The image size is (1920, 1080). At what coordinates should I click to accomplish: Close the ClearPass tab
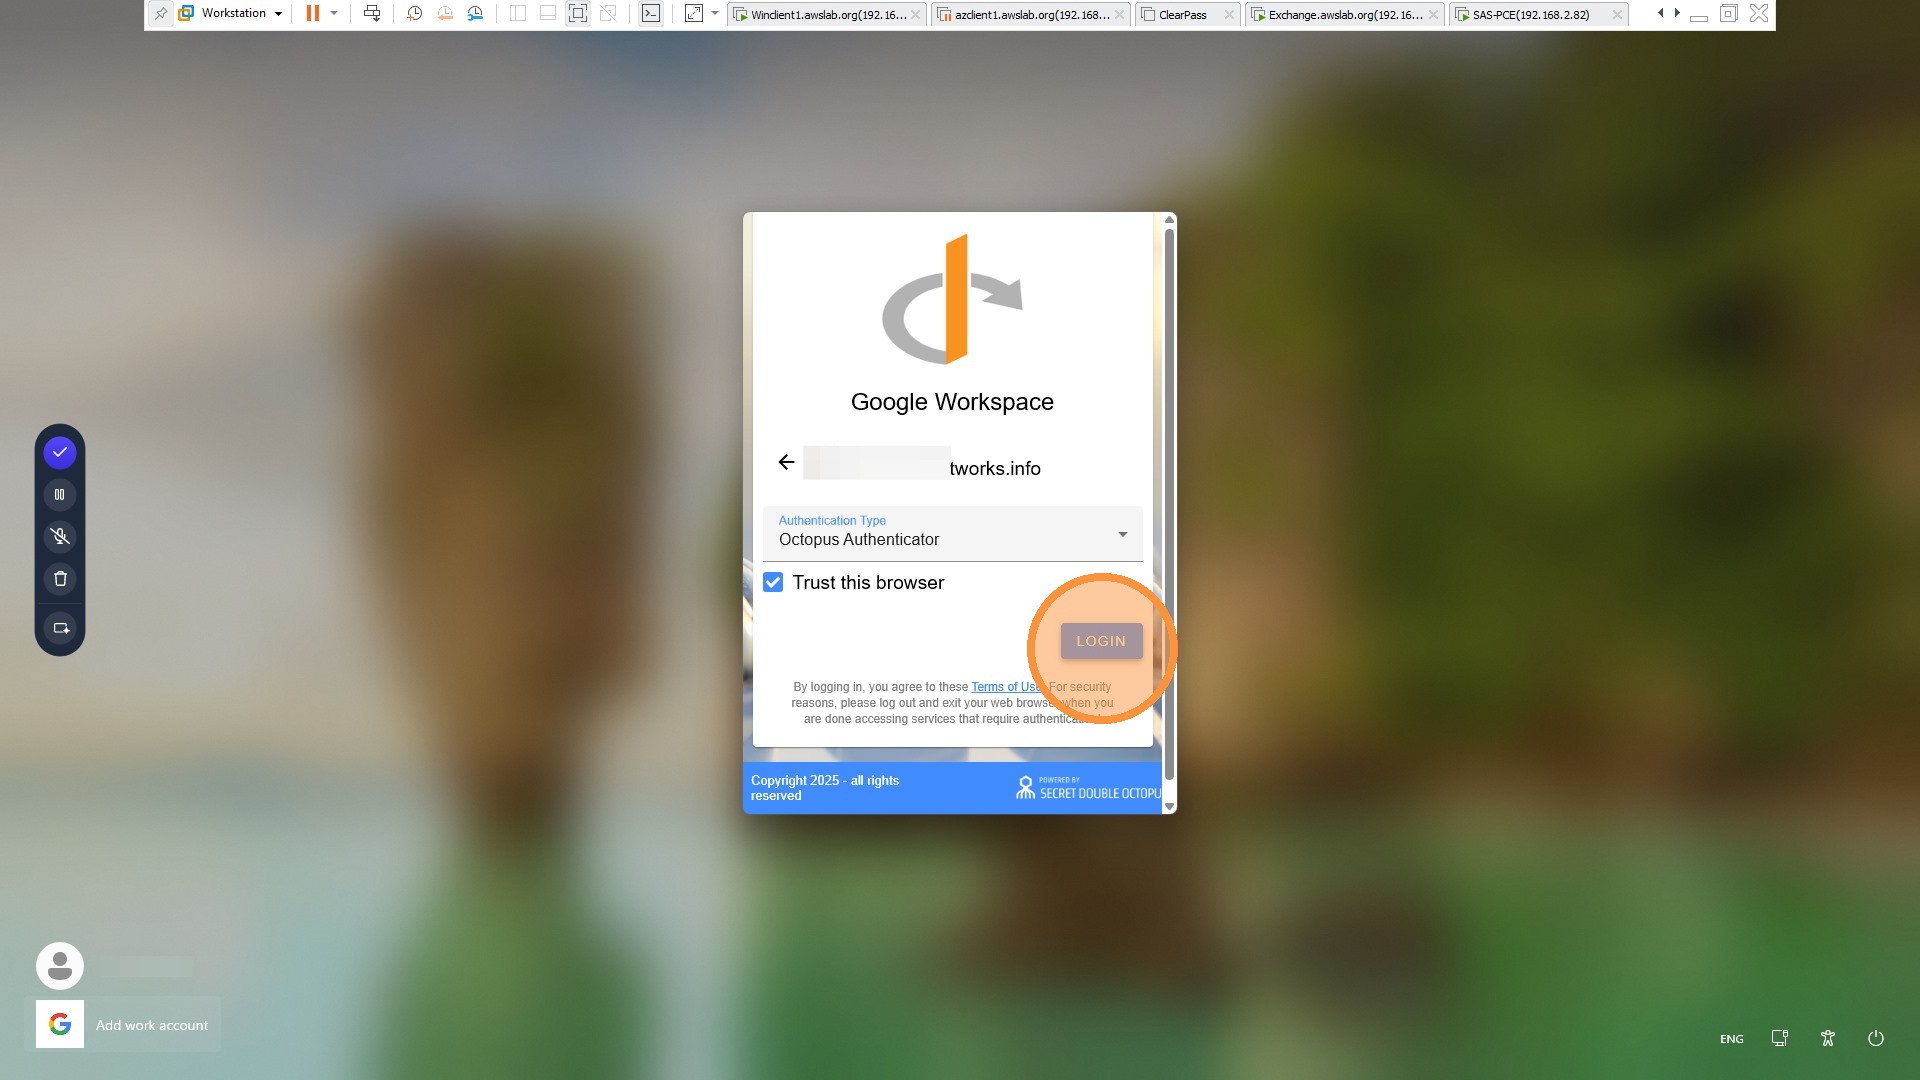coord(1229,15)
